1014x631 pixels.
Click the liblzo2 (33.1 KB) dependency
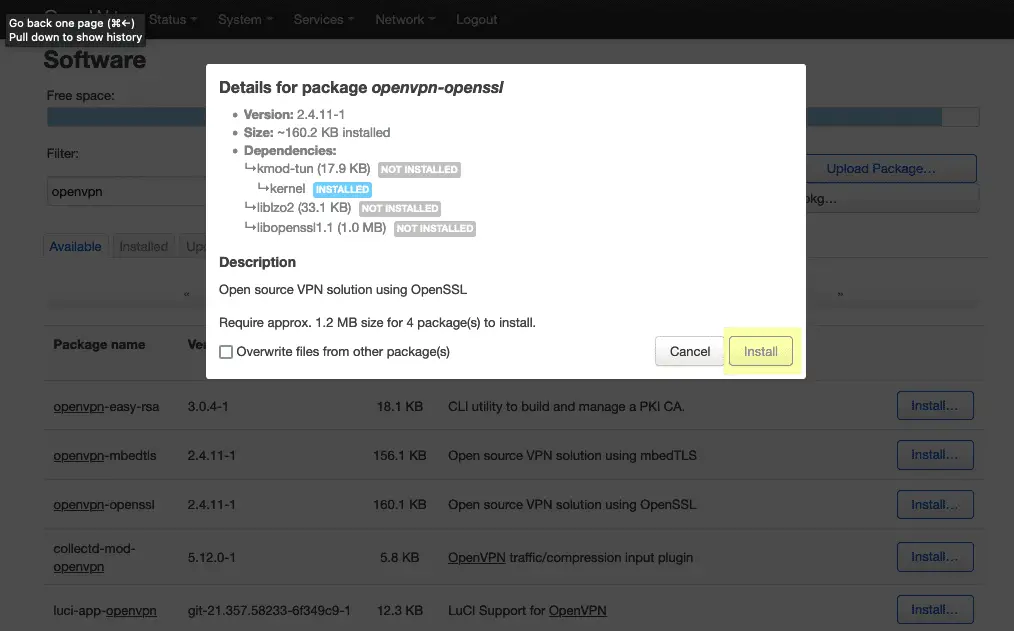pyautogui.click(x=303, y=208)
